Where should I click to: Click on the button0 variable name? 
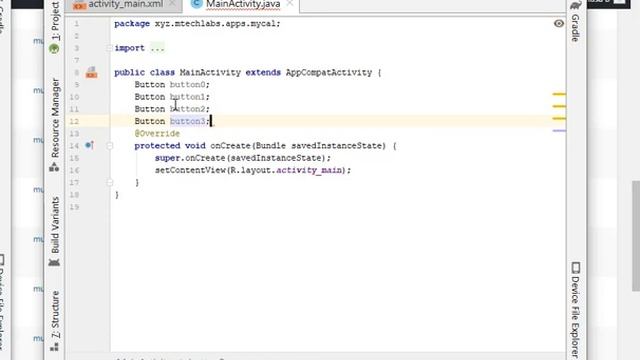coord(187,84)
